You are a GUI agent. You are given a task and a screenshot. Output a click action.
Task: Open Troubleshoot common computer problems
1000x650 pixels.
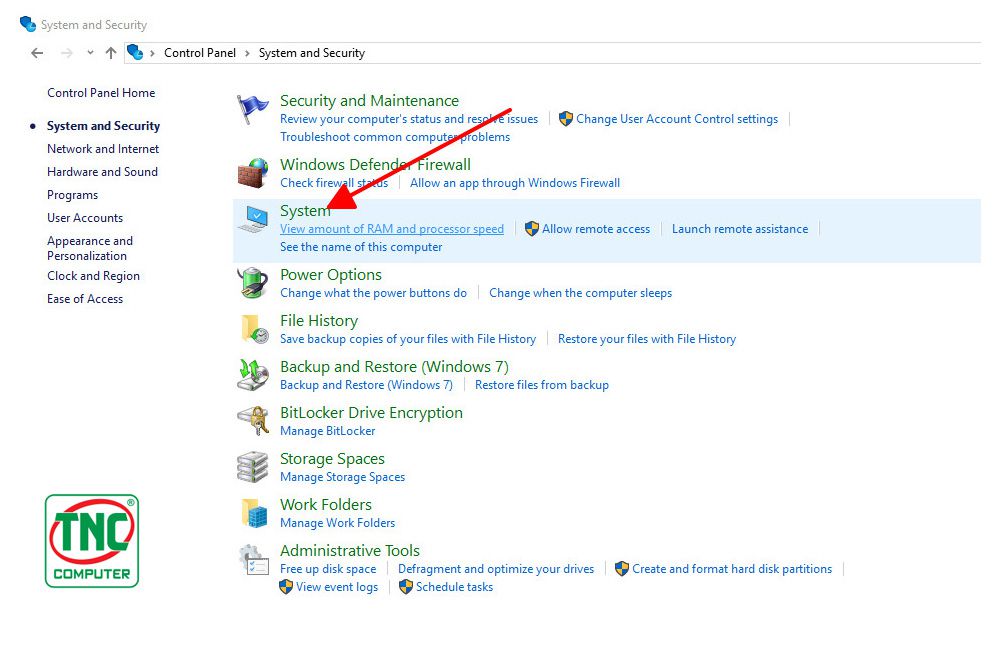click(395, 137)
